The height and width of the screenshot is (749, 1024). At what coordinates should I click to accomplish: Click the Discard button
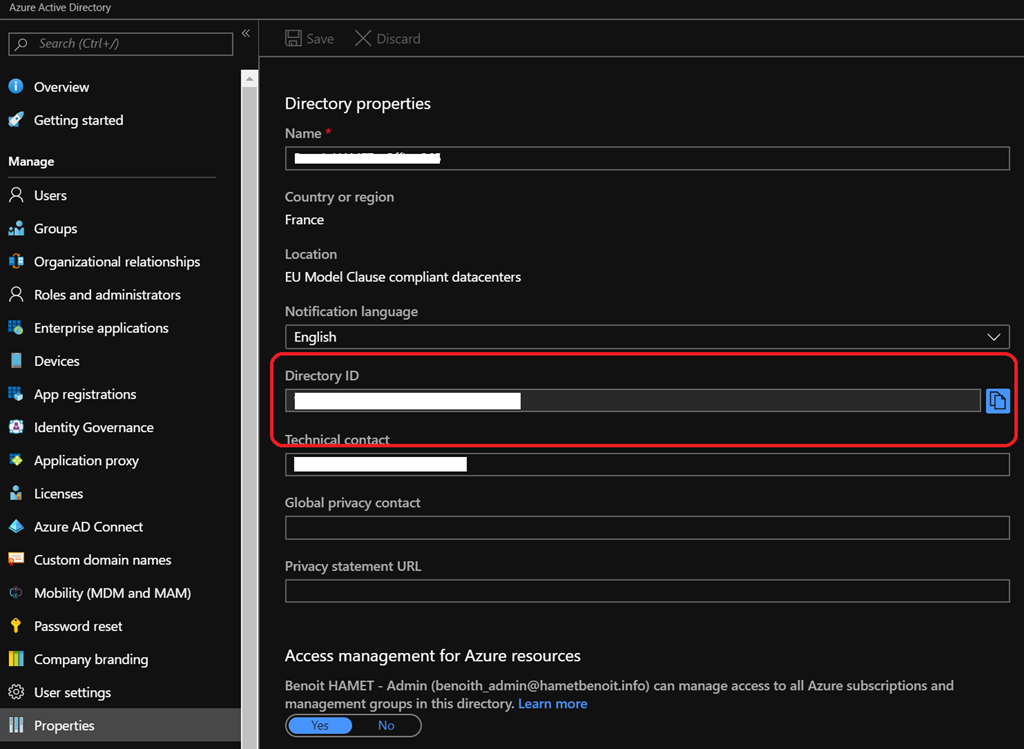pos(388,38)
